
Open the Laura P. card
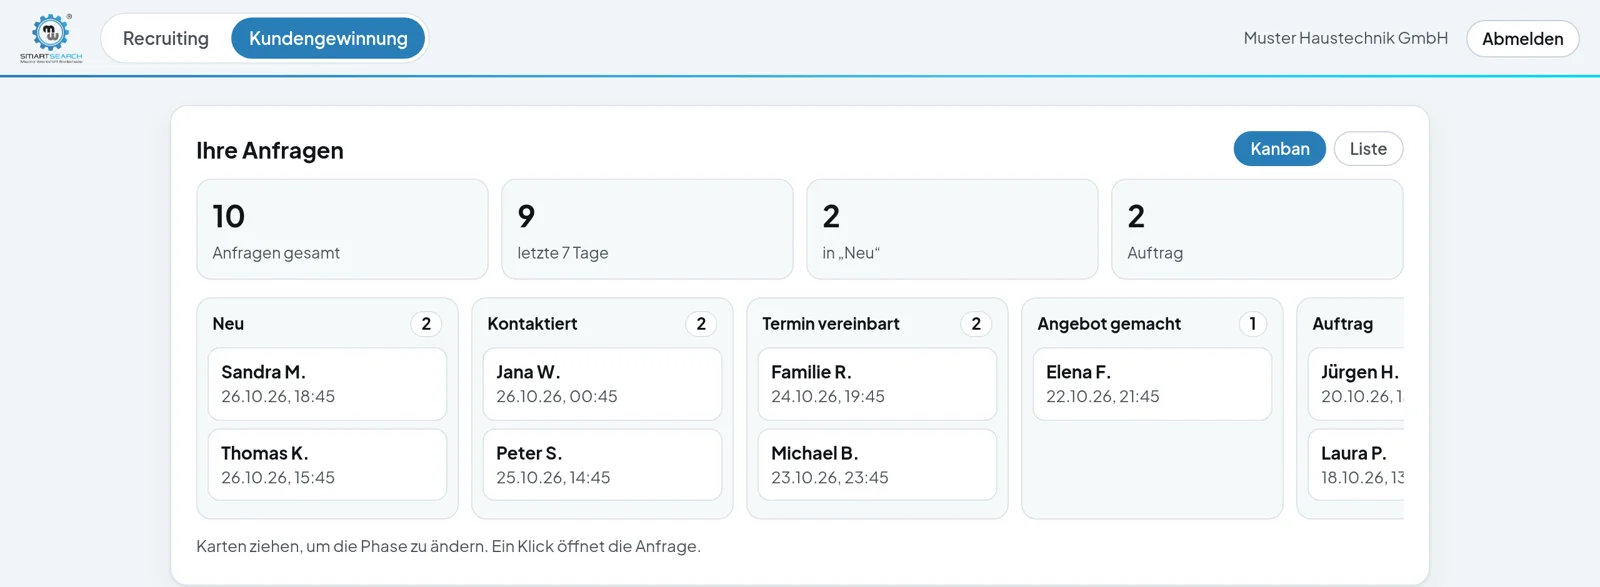pyautogui.click(x=1356, y=465)
